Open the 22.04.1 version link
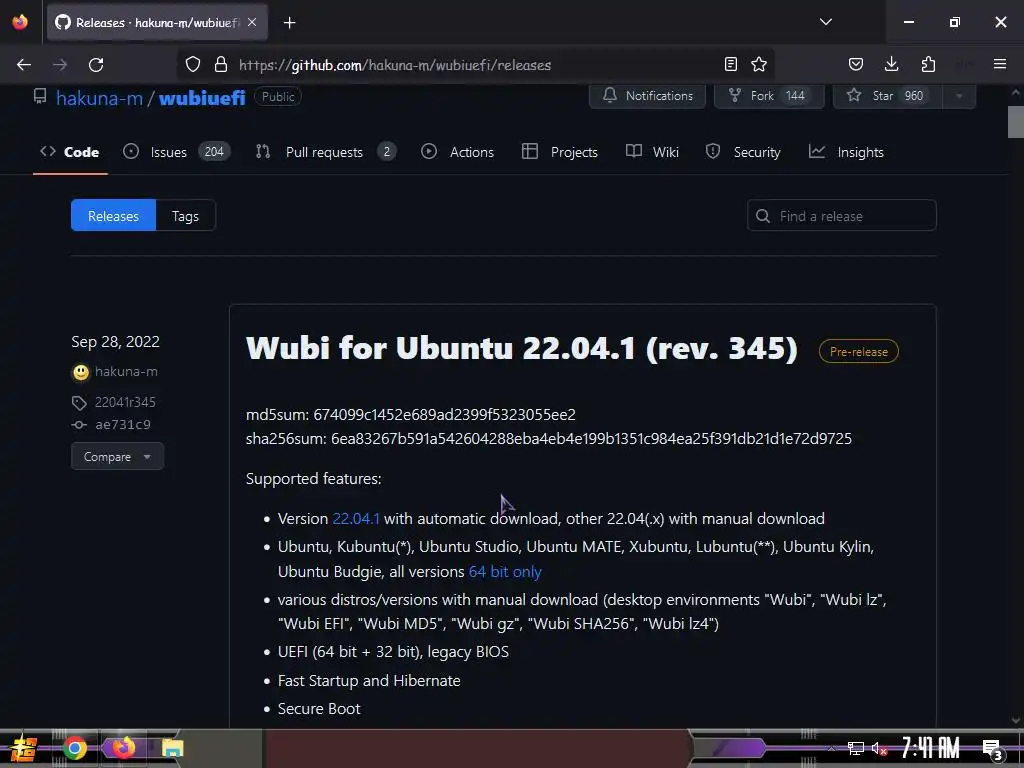The width and height of the screenshot is (1024, 768). tap(356, 519)
